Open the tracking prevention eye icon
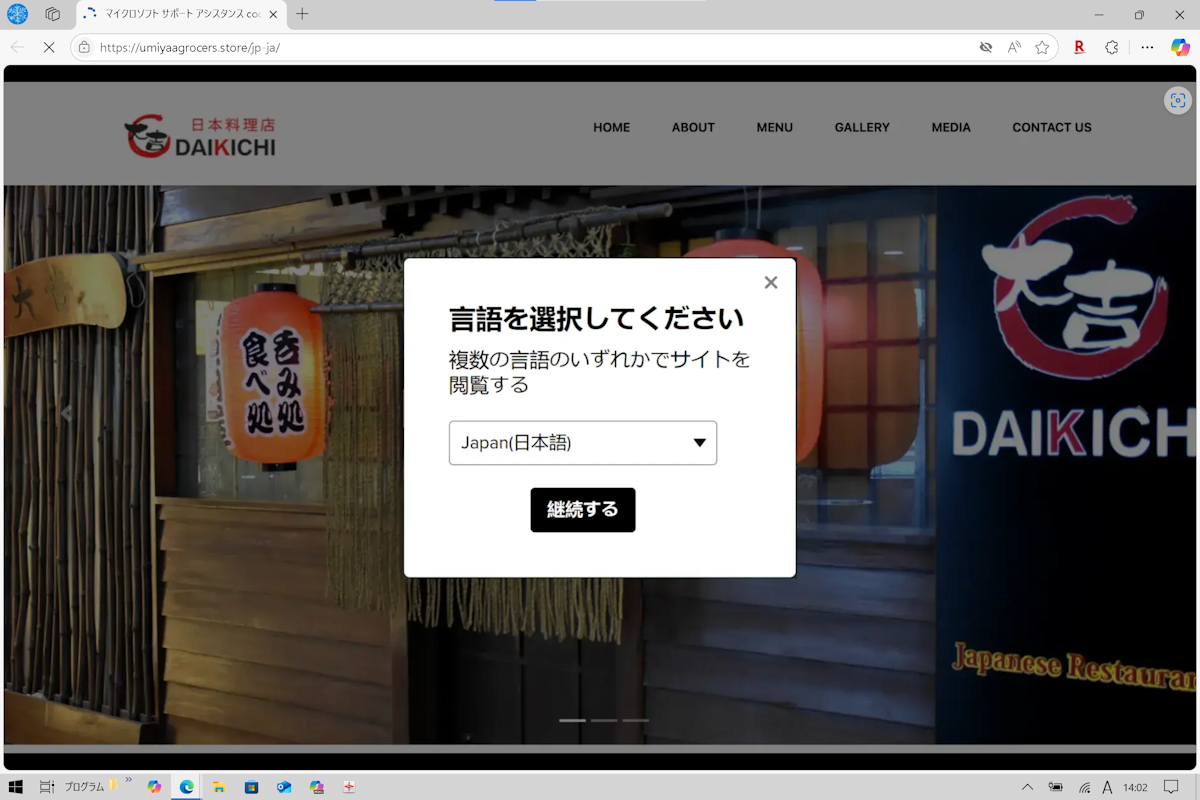Screen dimensions: 1200x800 (x=986, y=47)
